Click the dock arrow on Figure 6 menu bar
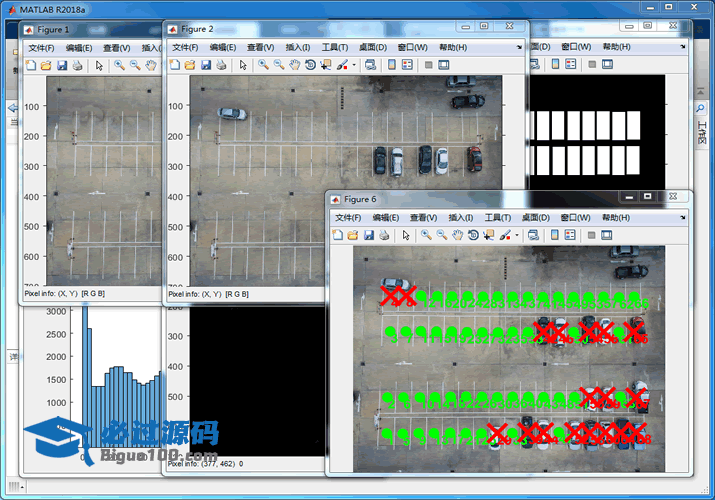This screenshot has height=500, width=715. click(x=682, y=217)
